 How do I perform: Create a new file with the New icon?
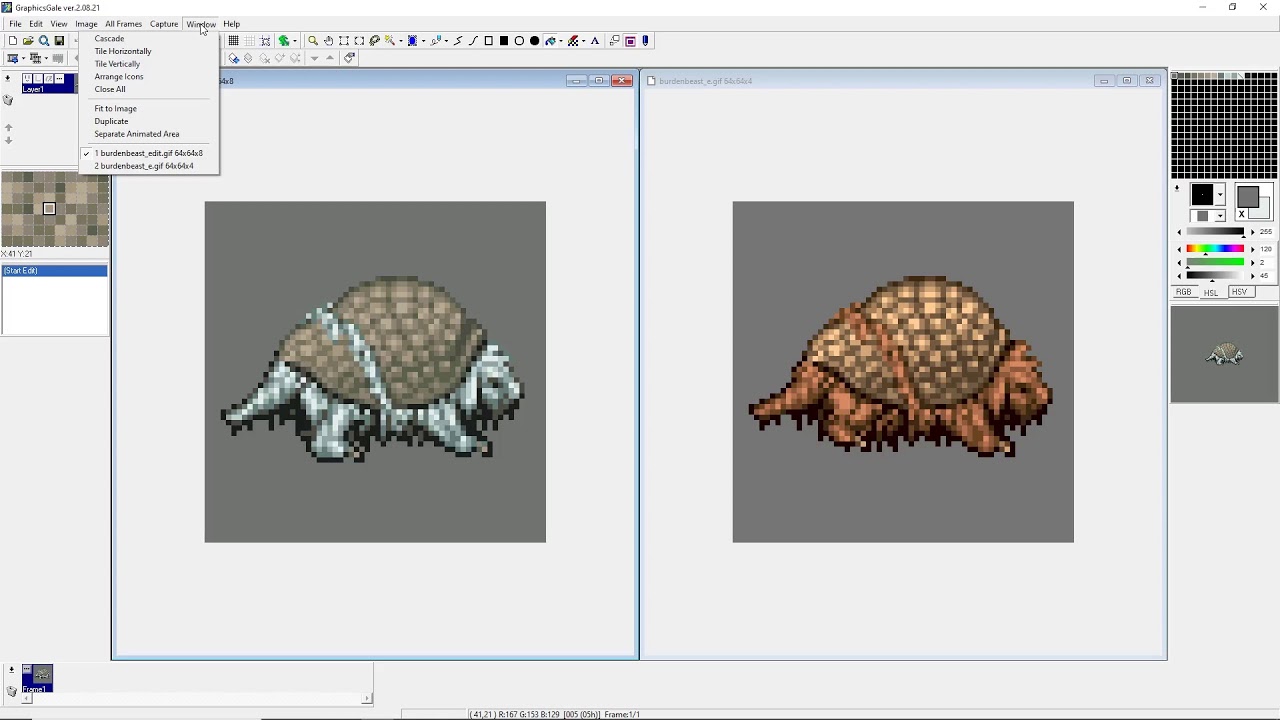12,41
